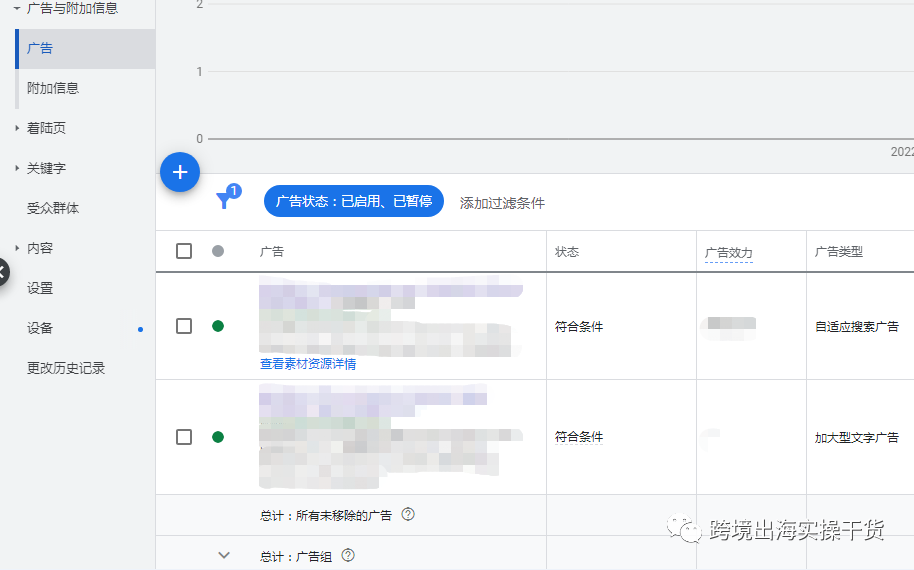914x570 pixels.
Task: Collapse the side navigation with the dark arrow button
Action: tap(2, 272)
